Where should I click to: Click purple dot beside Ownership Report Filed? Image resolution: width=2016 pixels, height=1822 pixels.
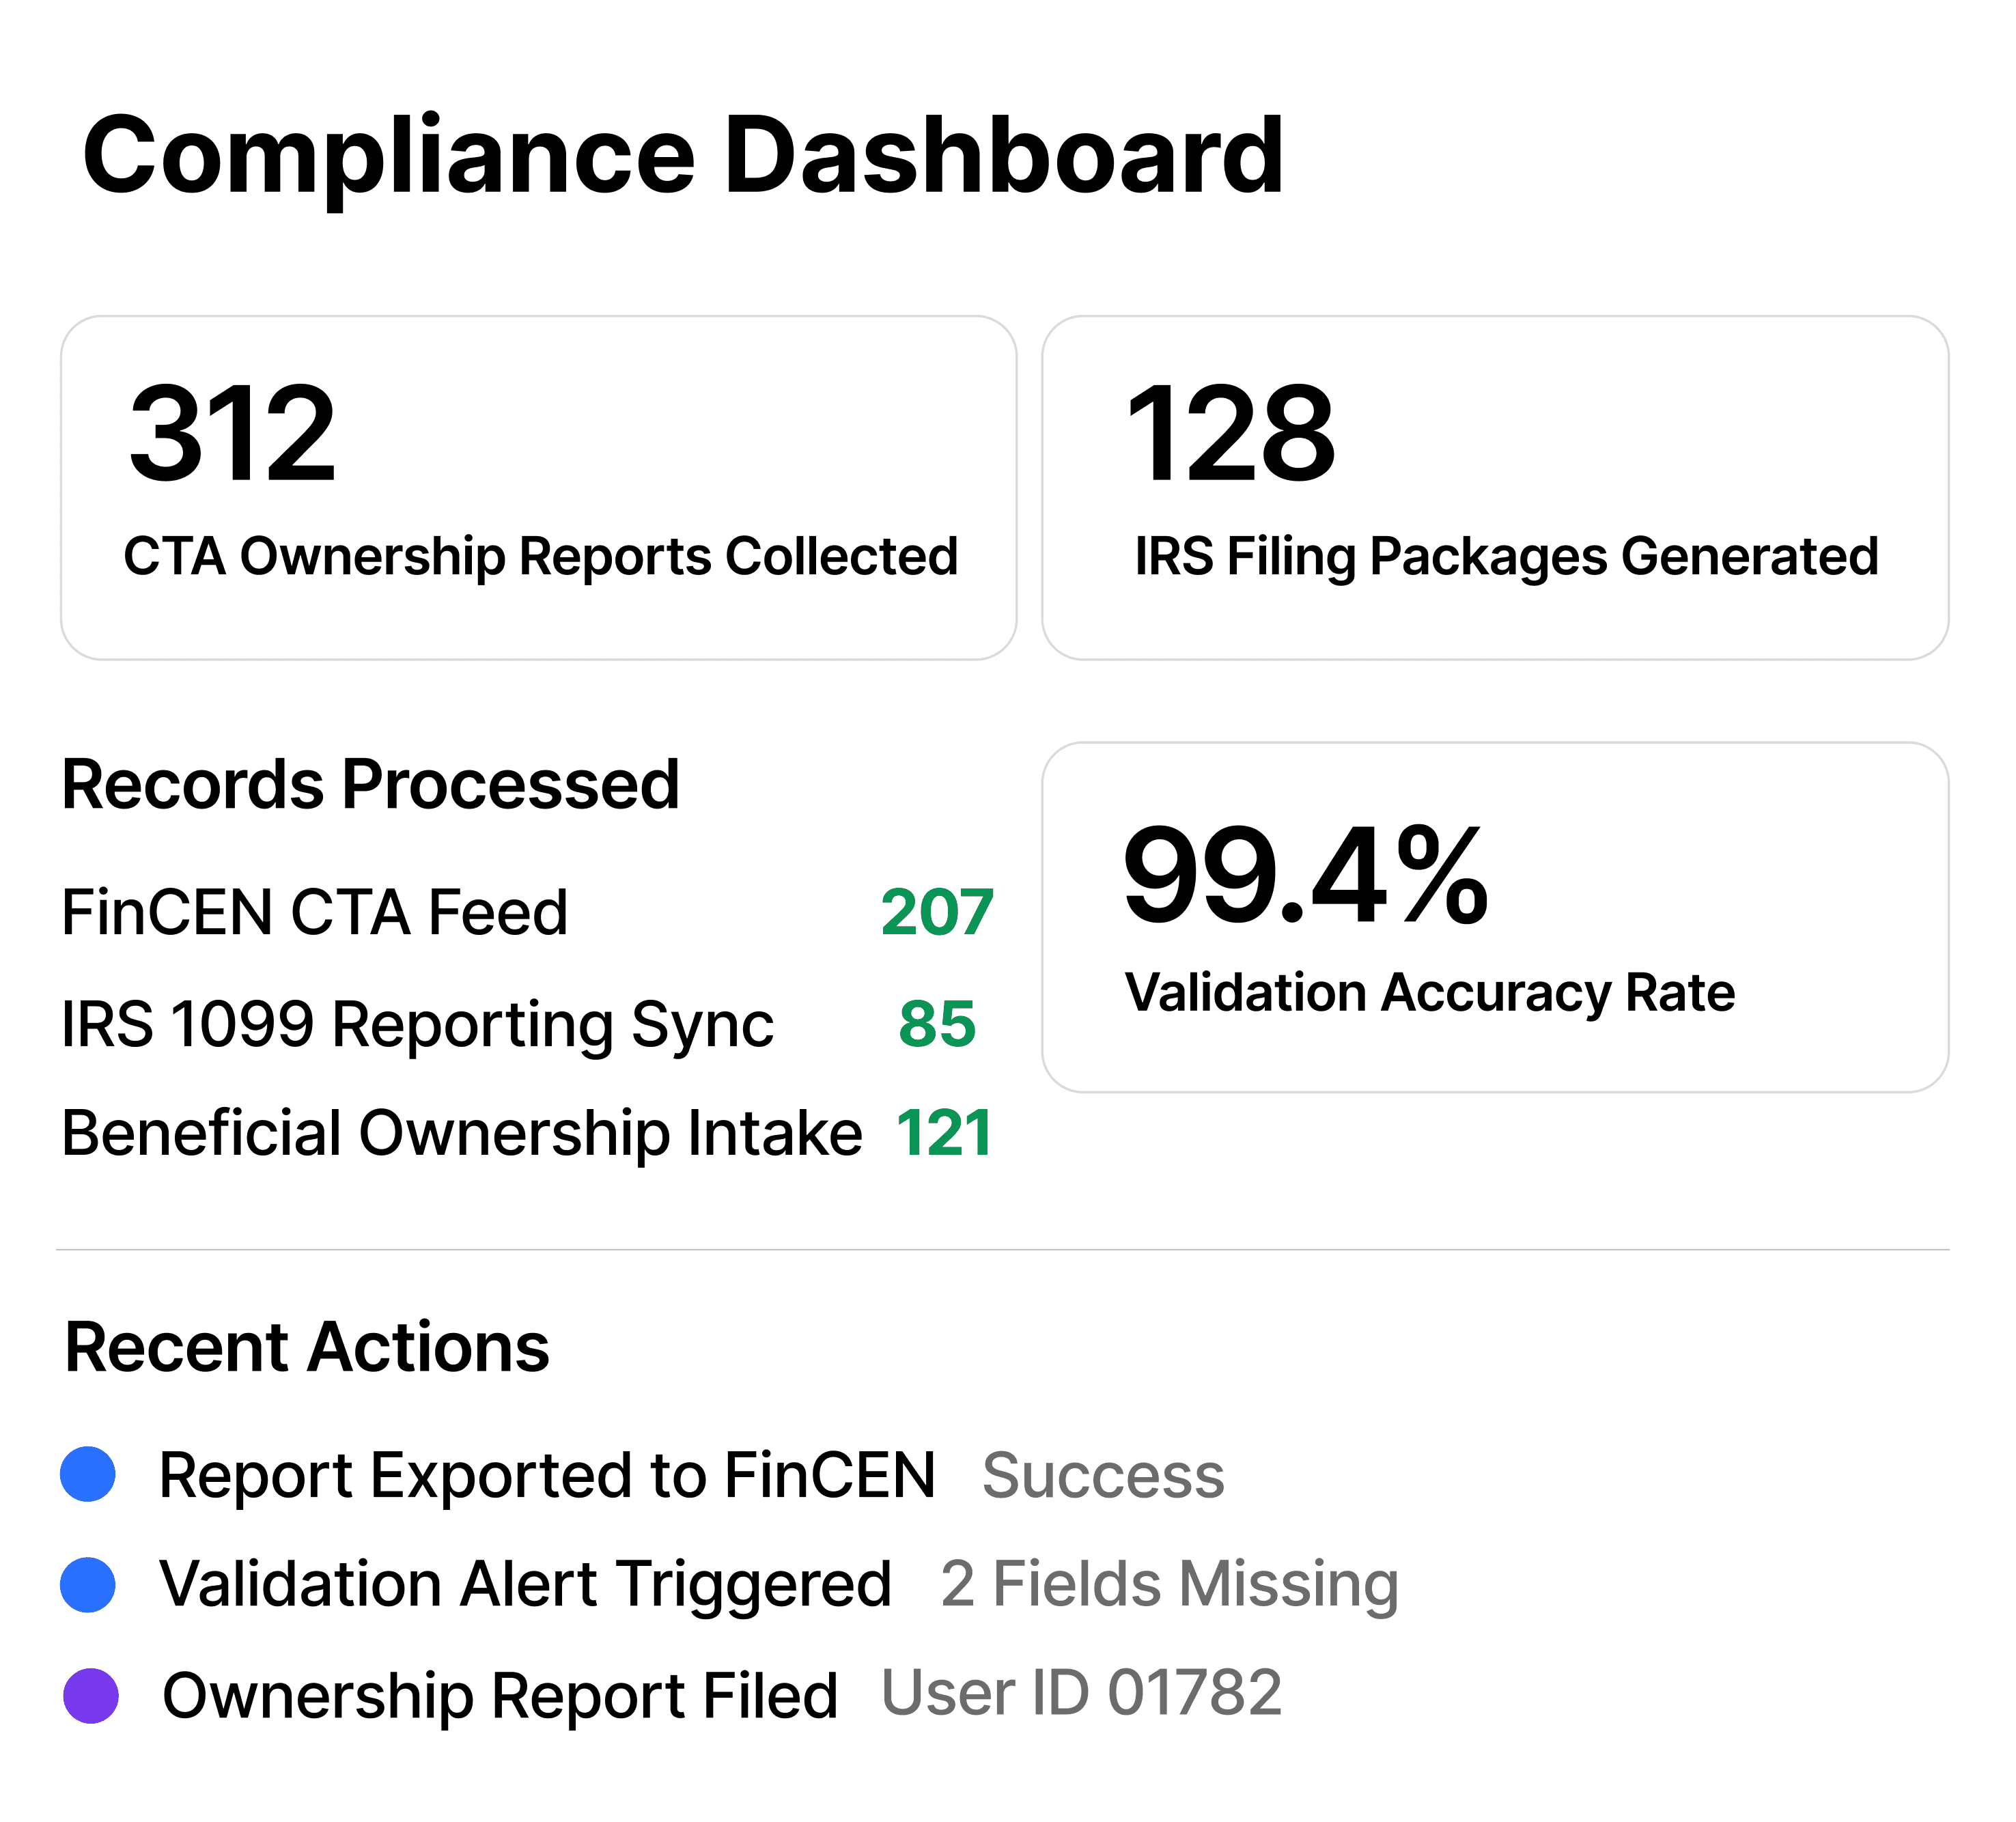click(91, 1695)
